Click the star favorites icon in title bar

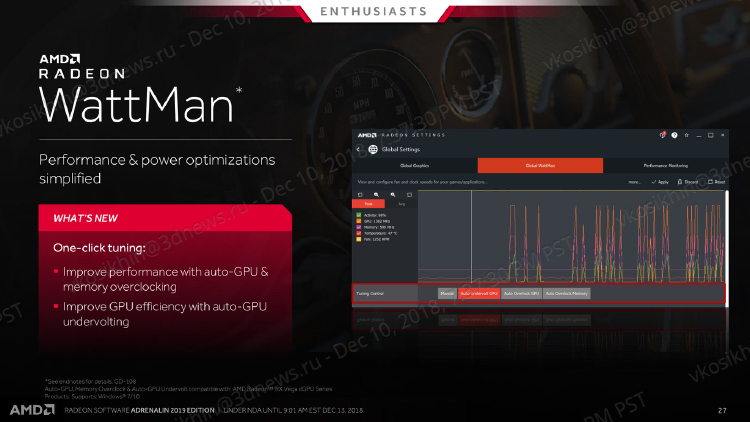[686, 135]
